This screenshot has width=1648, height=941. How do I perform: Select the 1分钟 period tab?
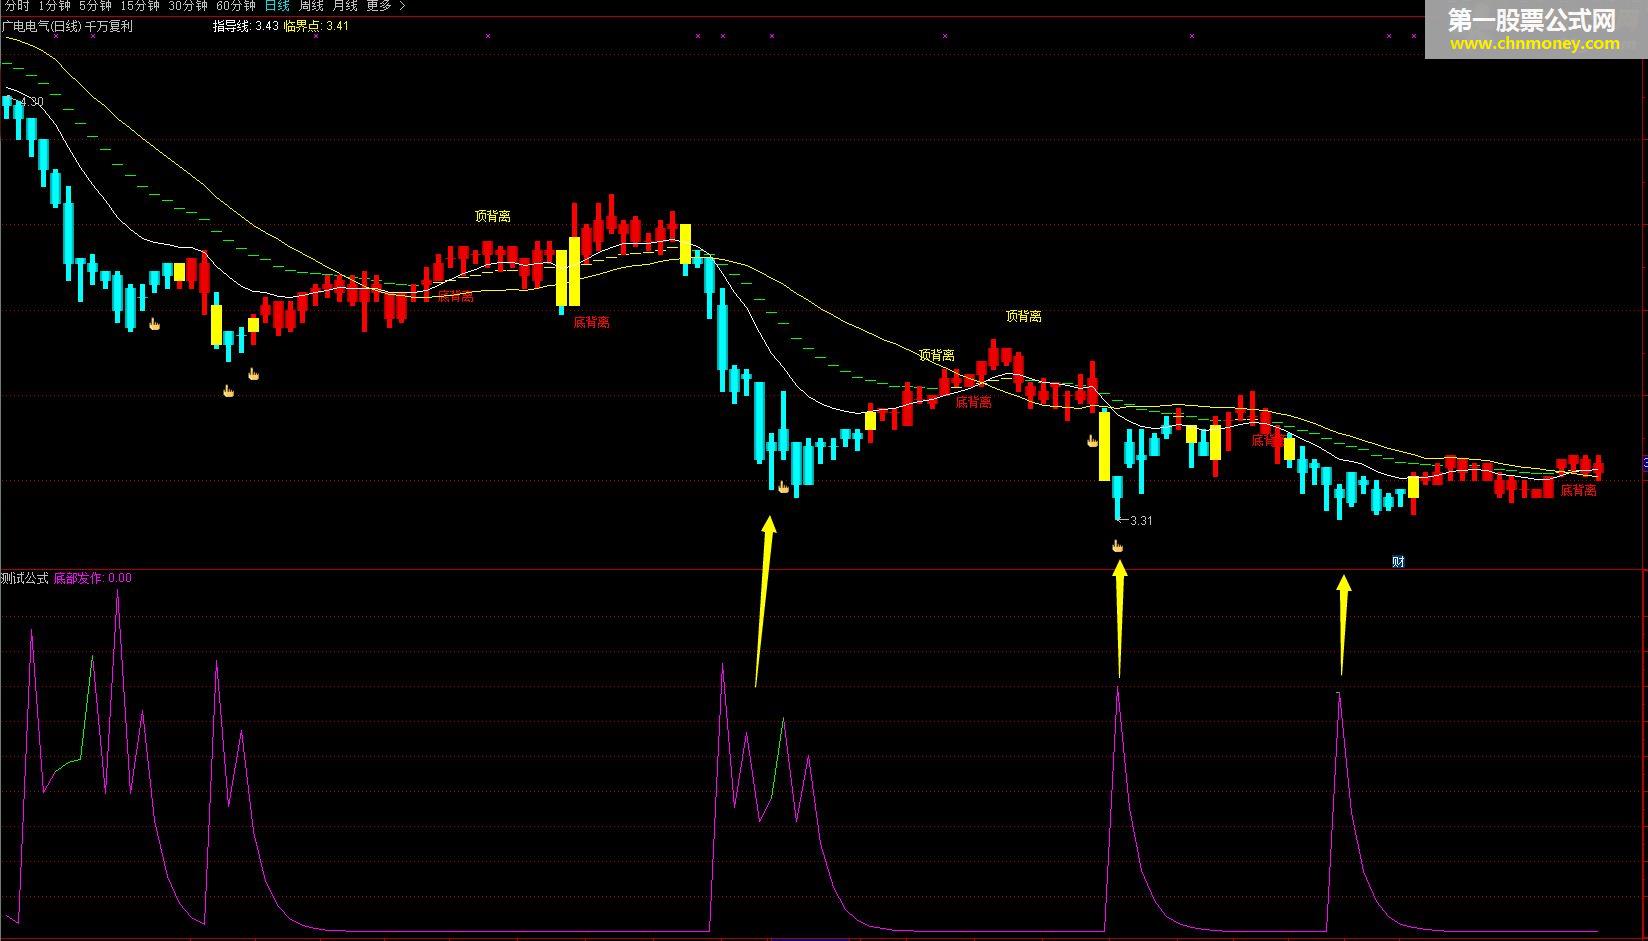pos(55,6)
